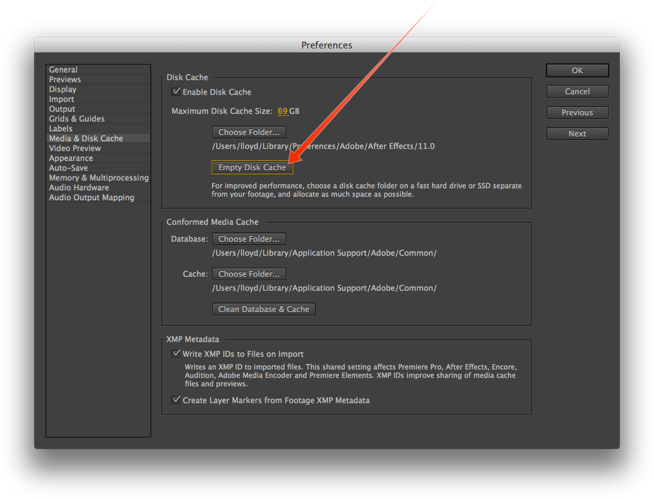Select Audio Output Mapping category
Viewport: 654px width, 499px height.
click(x=91, y=197)
